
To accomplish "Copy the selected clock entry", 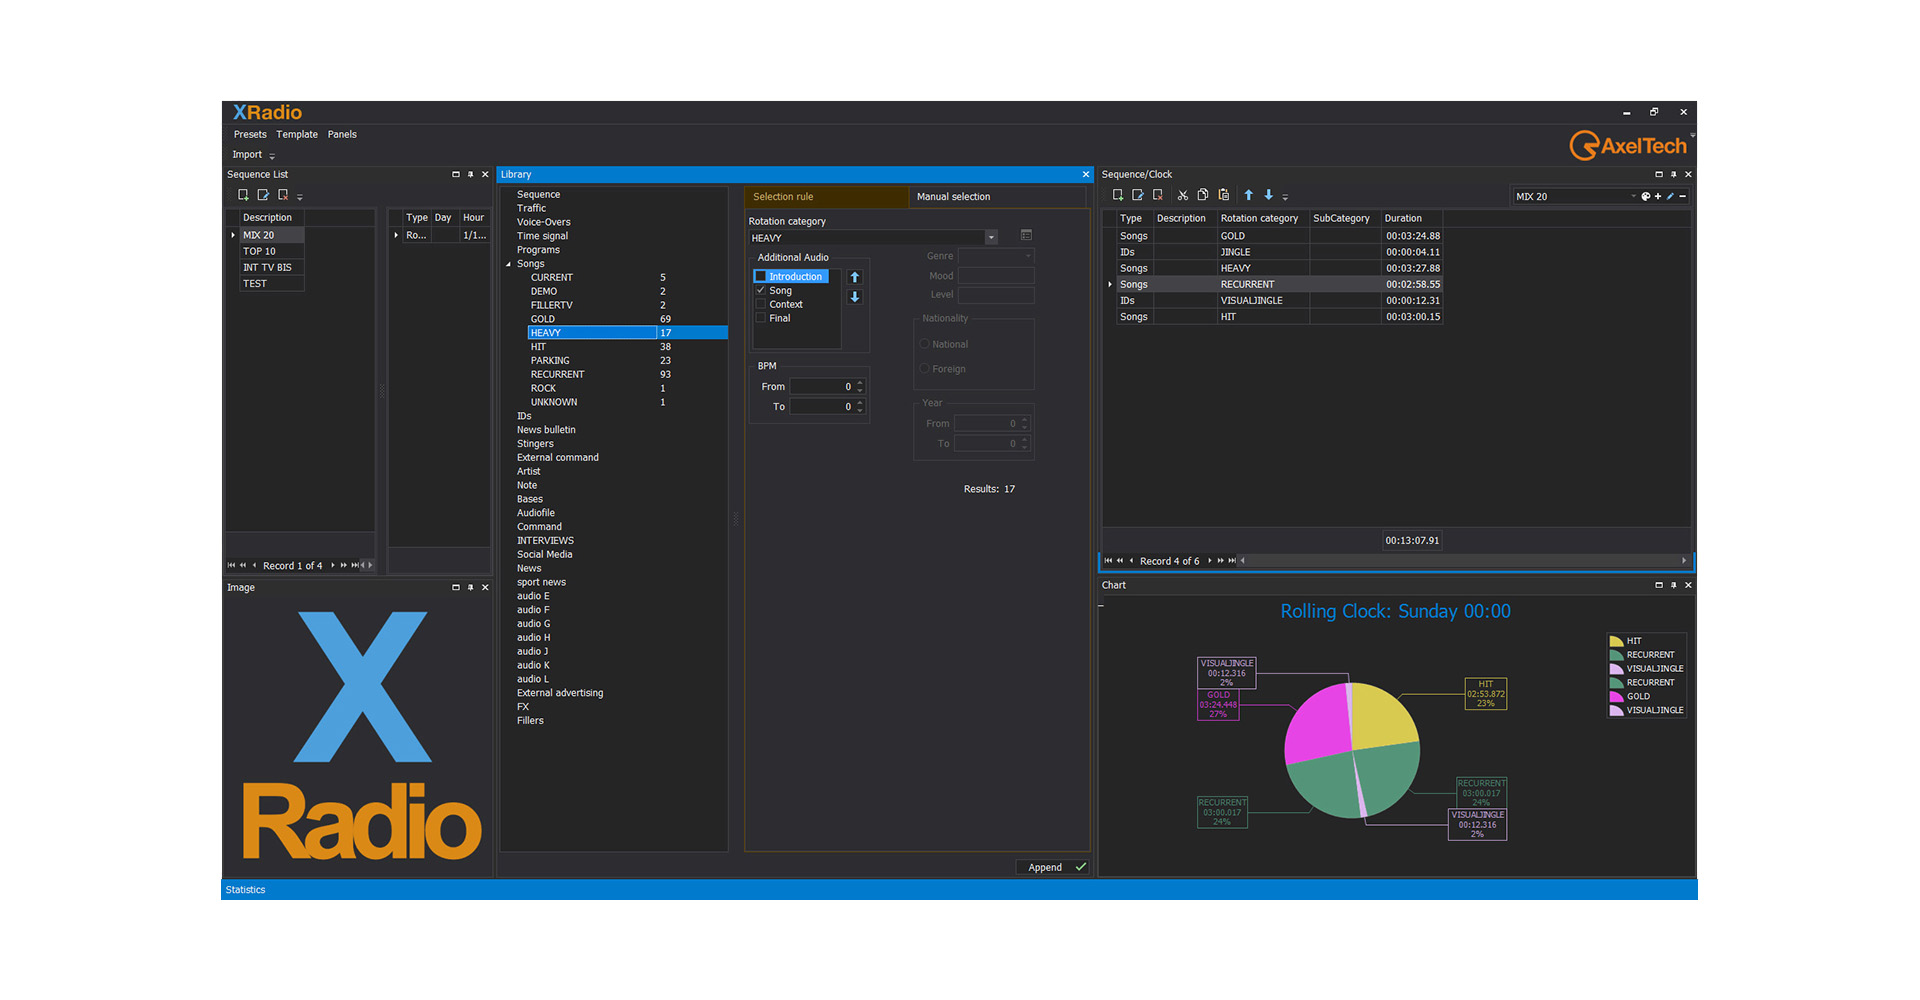I will [1203, 194].
